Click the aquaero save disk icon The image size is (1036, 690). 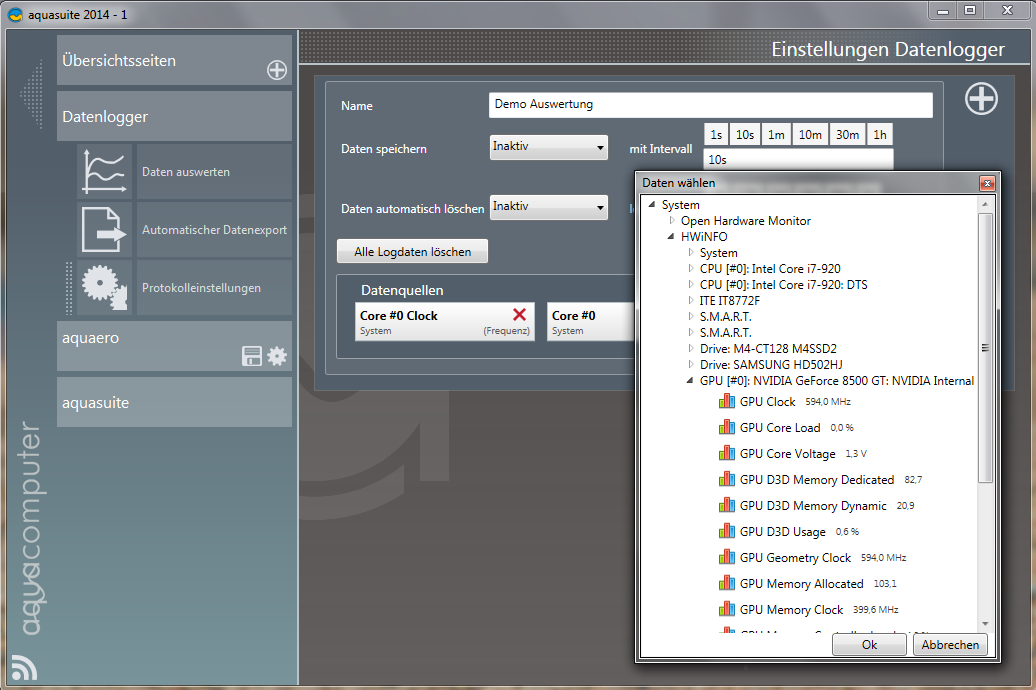252,356
